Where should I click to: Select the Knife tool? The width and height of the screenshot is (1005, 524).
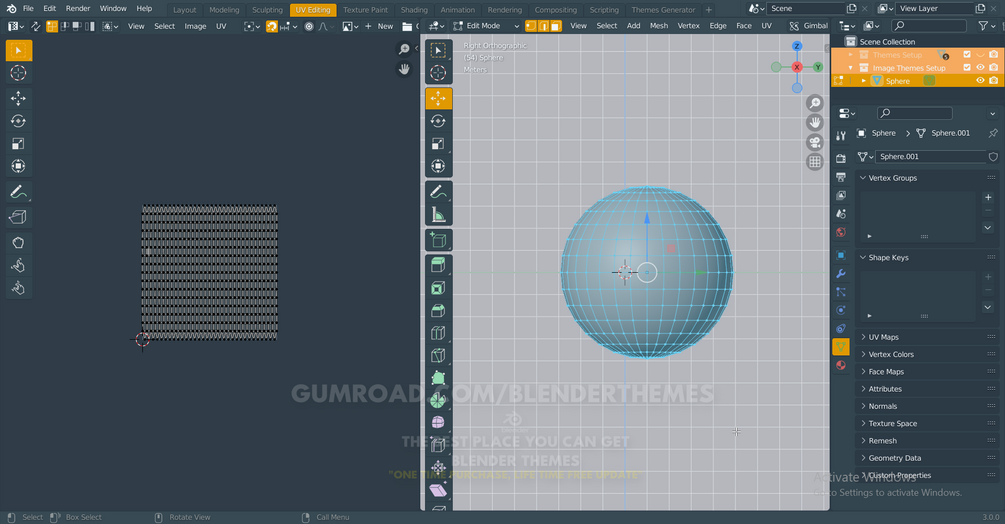pos(438,356)
